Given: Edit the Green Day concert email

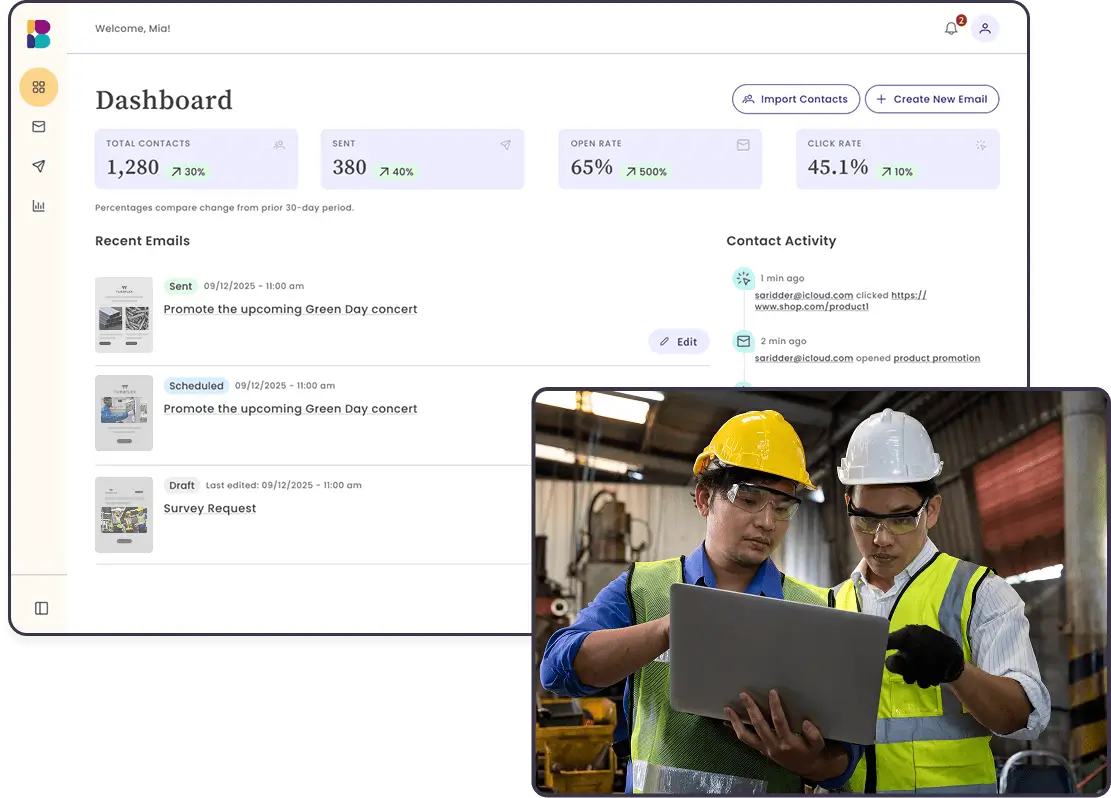Looking at the screenshot, I should [x=679, y=341].
